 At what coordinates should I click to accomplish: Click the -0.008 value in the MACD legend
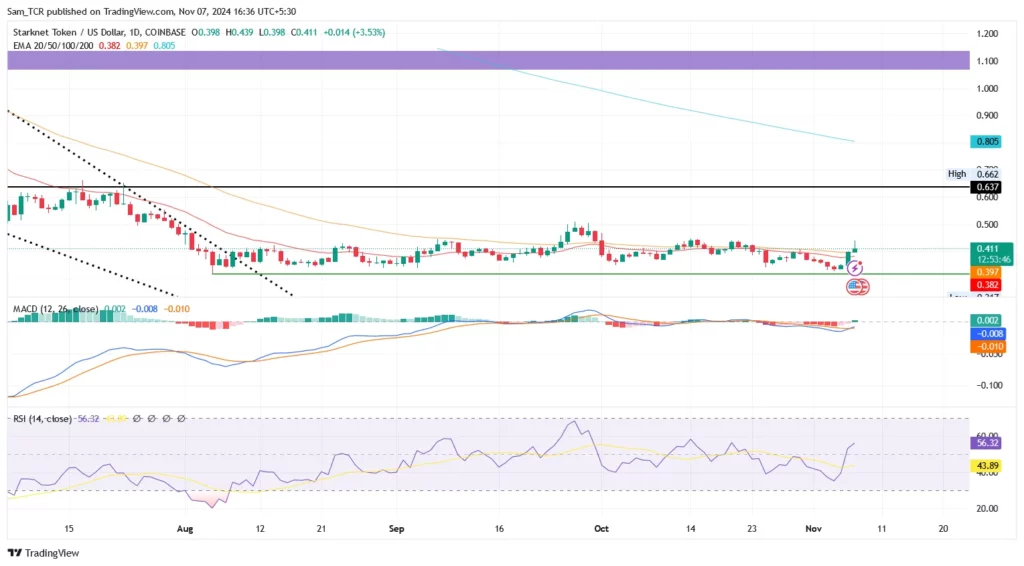(x=144, y=309)
